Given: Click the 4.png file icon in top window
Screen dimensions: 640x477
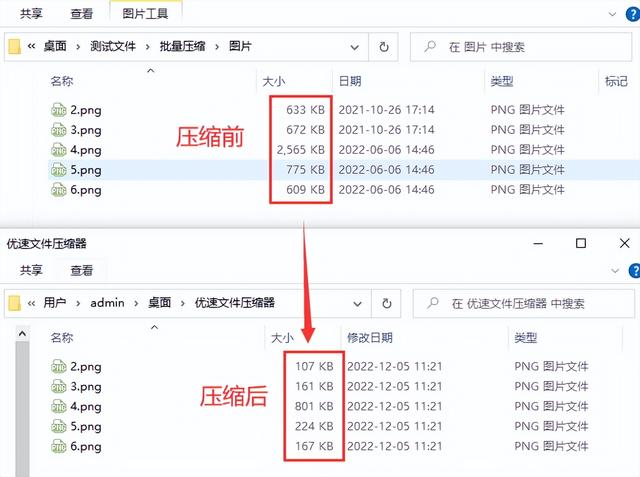Looking at the screenshot, I should pyautogui.click(x=59, y=150).
